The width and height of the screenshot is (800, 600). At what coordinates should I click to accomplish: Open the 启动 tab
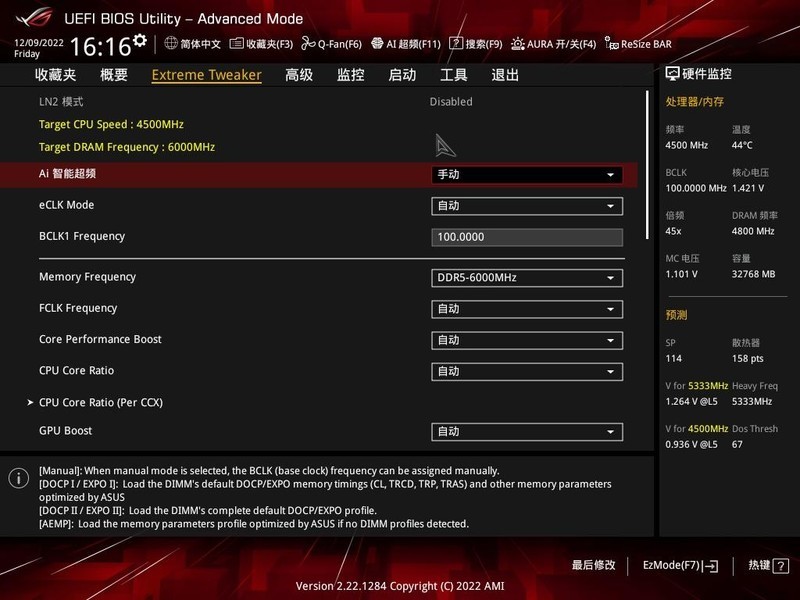402,75
